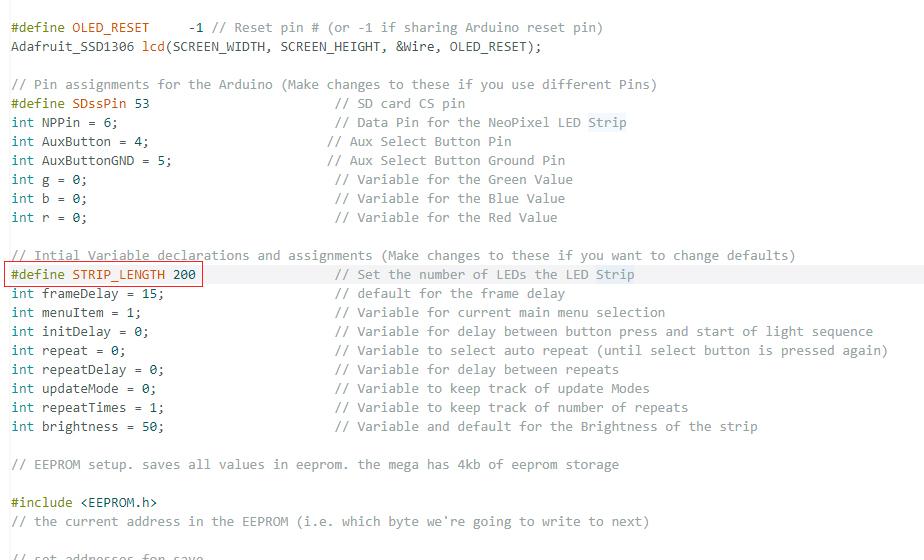Place cursor on SDssPin define line
The width and height of the screenshot is (924, 560).
(x=80, y=104)
